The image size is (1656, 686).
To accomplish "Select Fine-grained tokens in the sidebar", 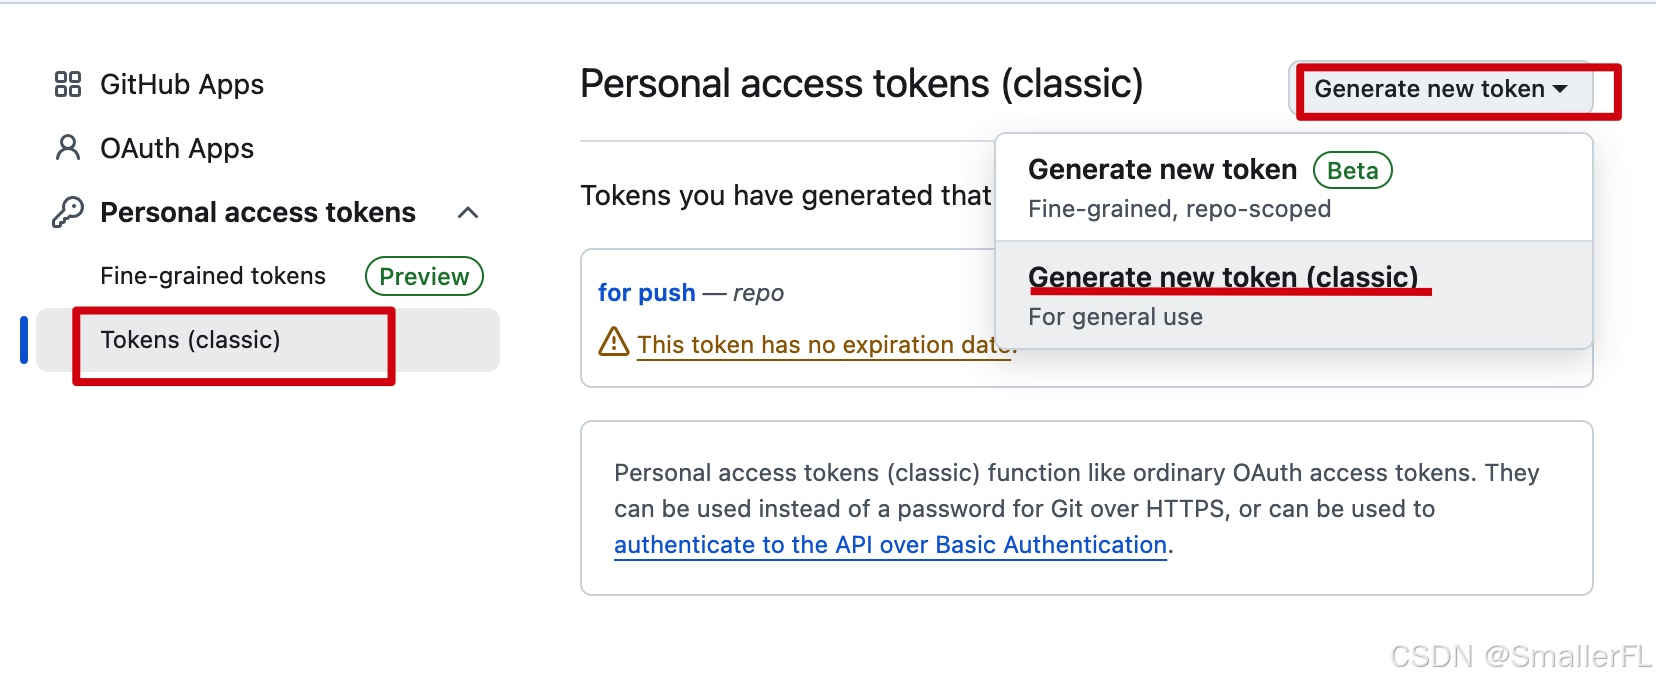I will 213,276.
